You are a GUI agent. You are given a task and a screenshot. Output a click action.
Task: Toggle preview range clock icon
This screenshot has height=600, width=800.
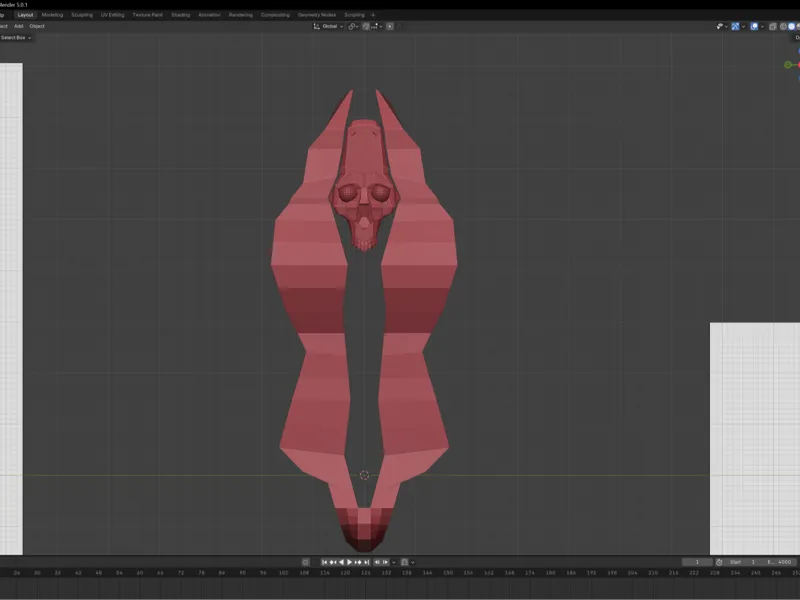click(x=719, y=562)
